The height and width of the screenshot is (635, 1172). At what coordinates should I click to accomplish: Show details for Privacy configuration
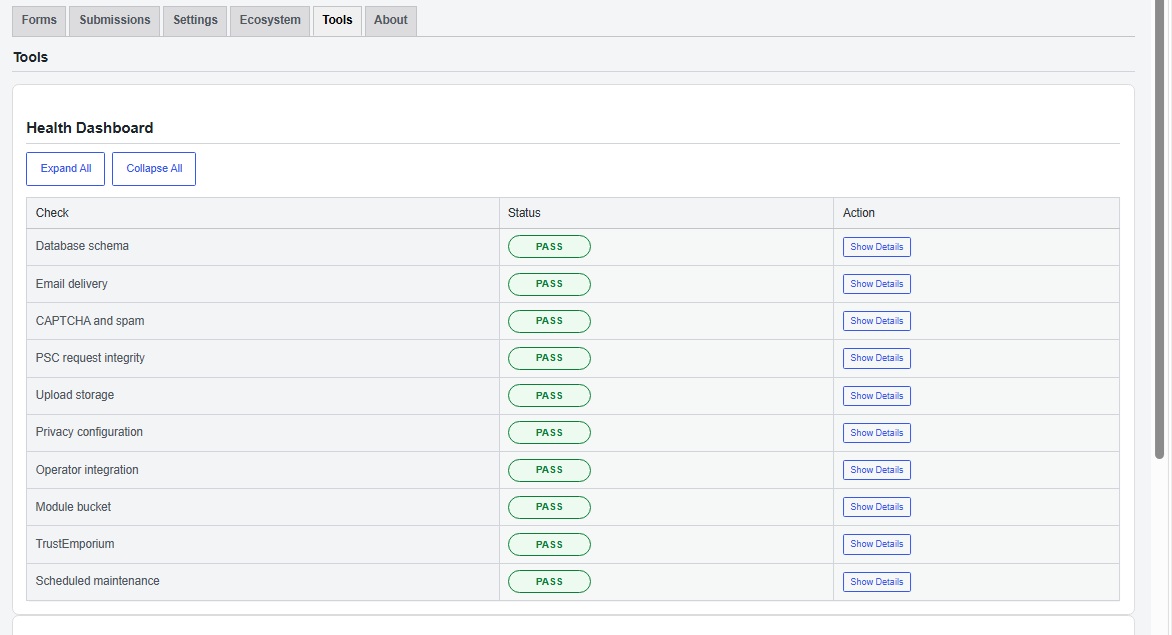click(x=877, y=433)
